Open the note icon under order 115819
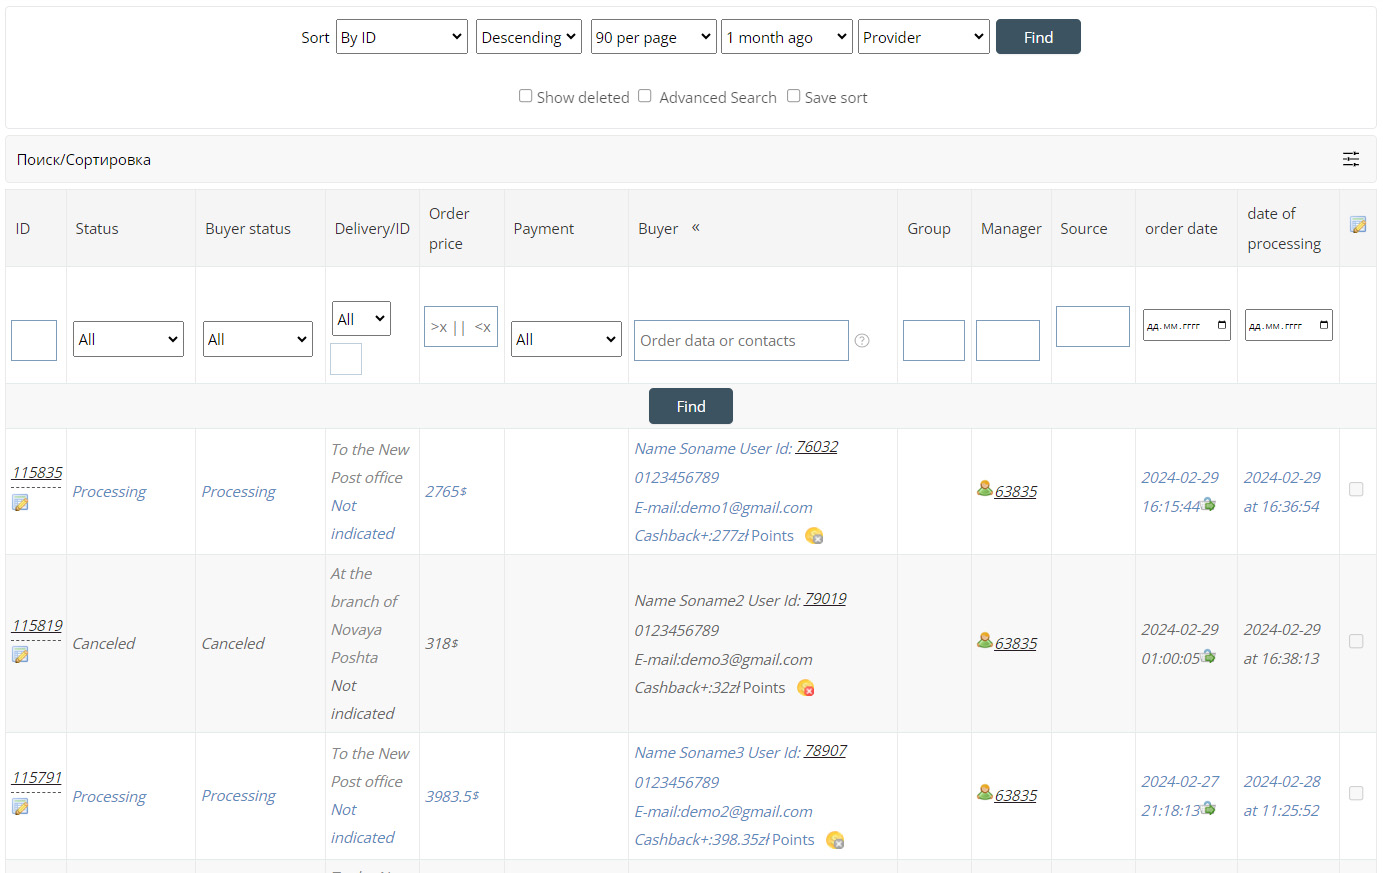This screenshot has height=873, width=1383. [x=20, y=654]
